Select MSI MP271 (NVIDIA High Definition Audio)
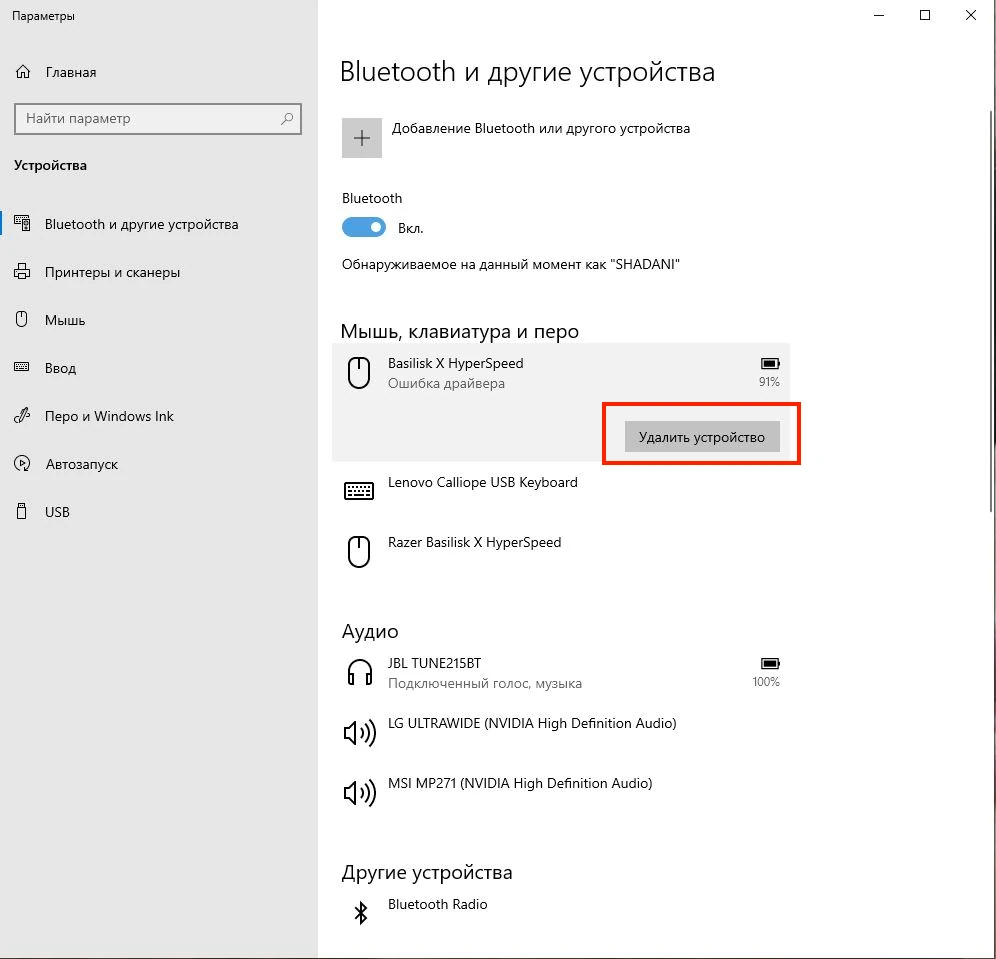The image size is (996, 959). 520,783
